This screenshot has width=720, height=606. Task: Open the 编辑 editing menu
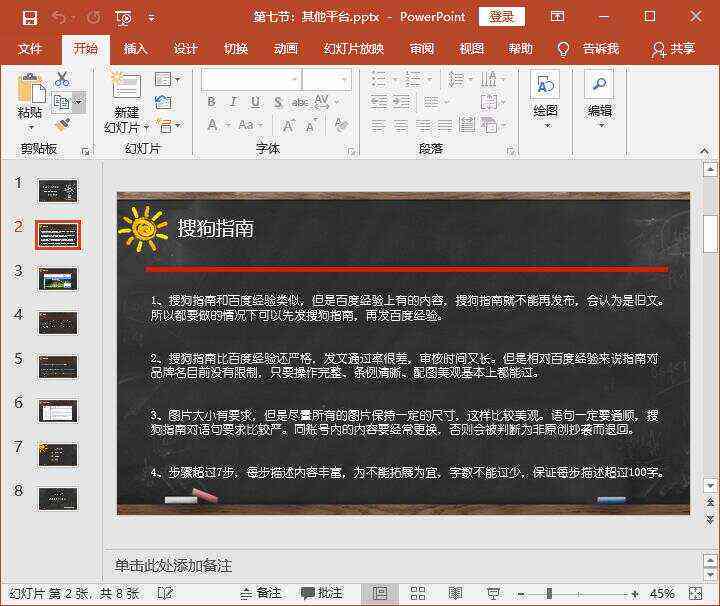tap(599, 99)
